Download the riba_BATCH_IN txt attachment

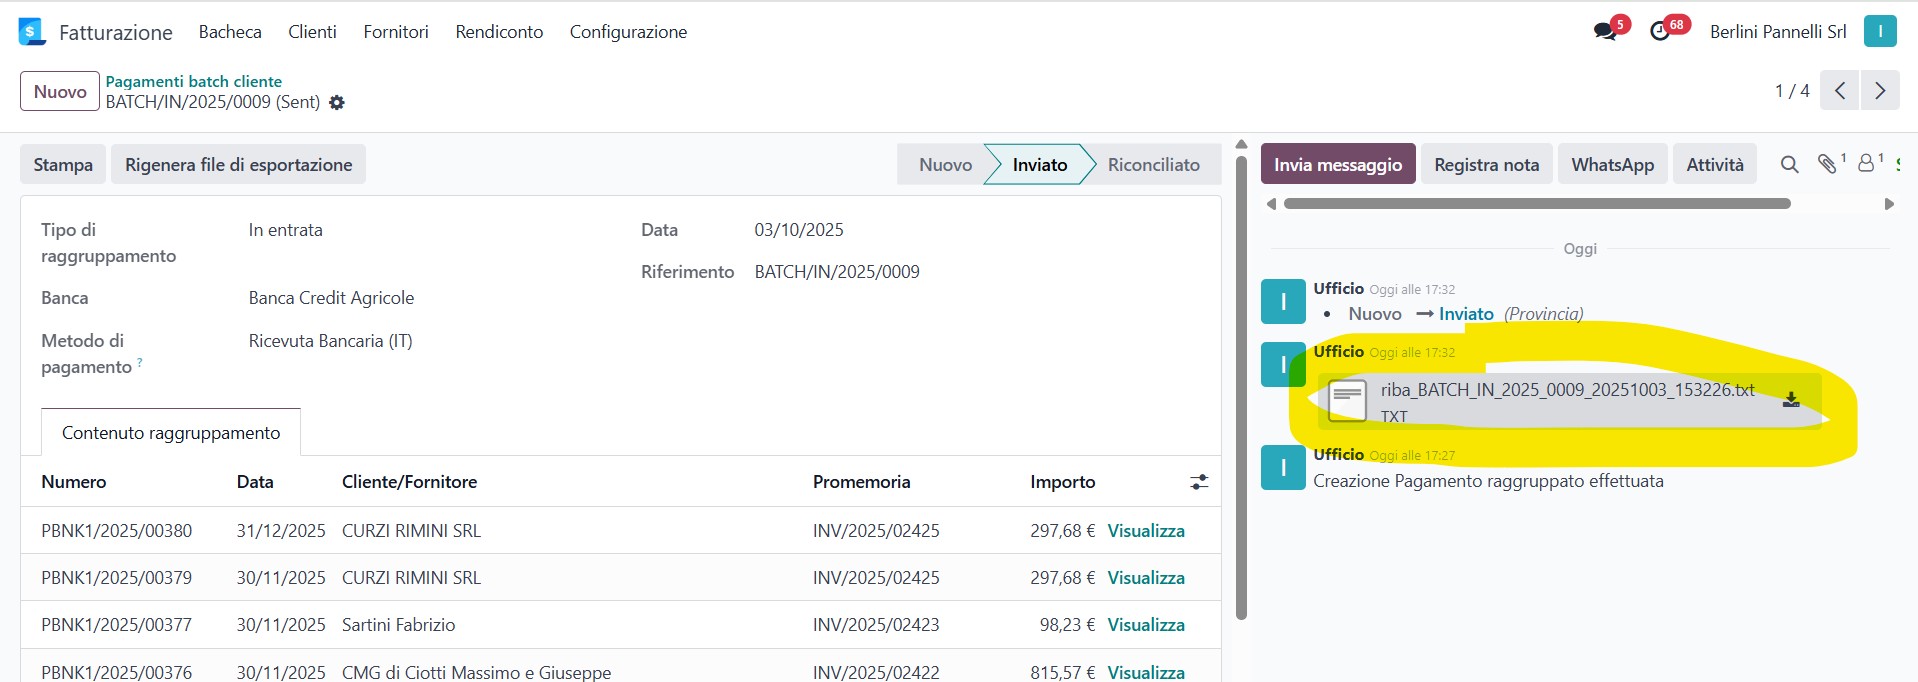pyautogui.click(x=1791, y=400)
